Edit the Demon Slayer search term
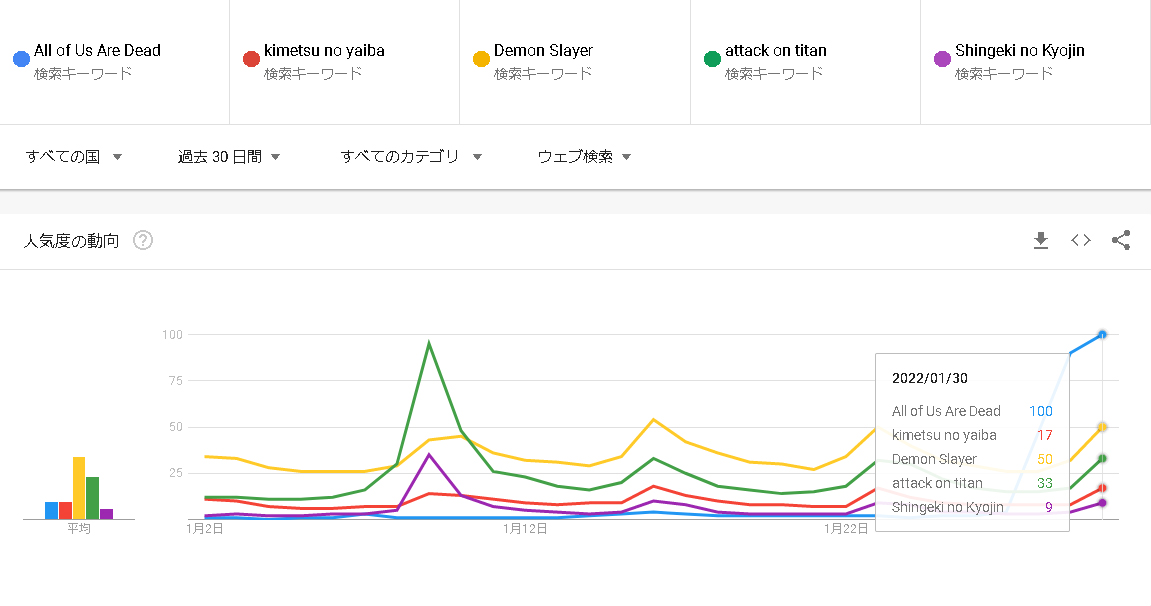The image size is (1151, 606). click(x=543, y=51)
